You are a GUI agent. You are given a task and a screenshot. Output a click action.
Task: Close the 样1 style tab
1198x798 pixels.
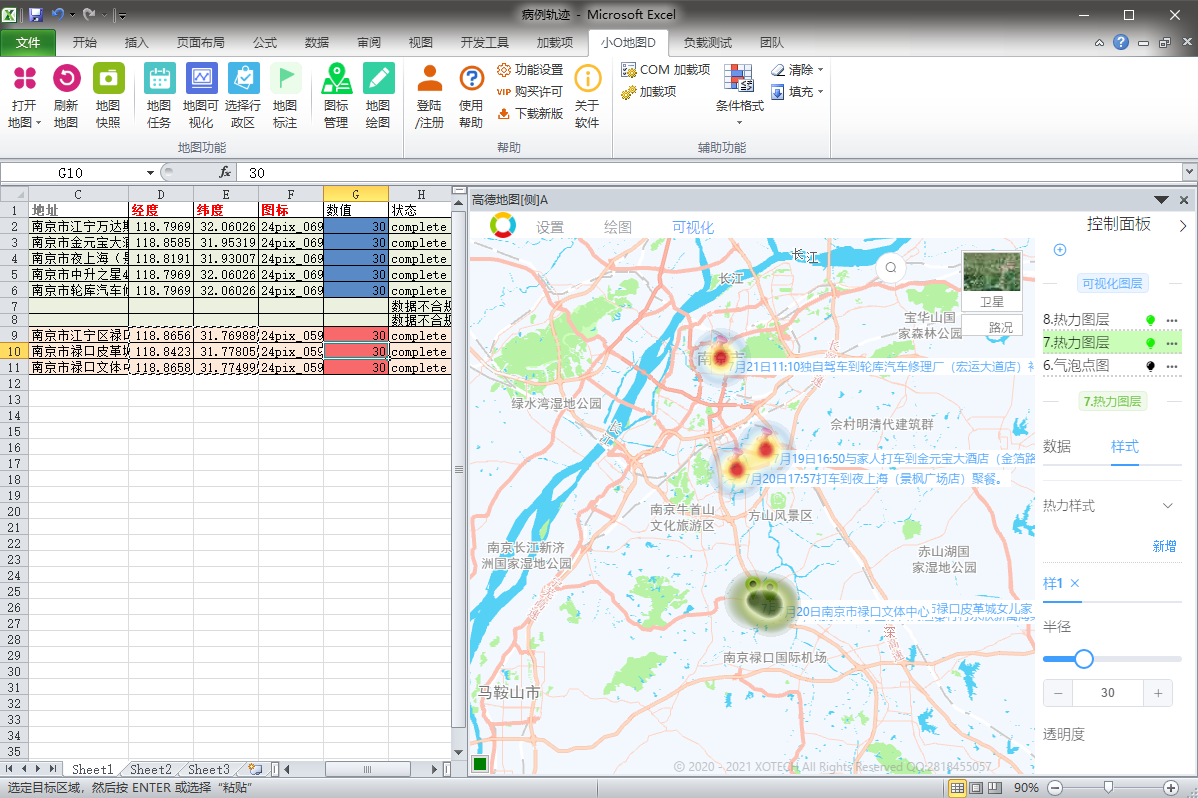1075,583
